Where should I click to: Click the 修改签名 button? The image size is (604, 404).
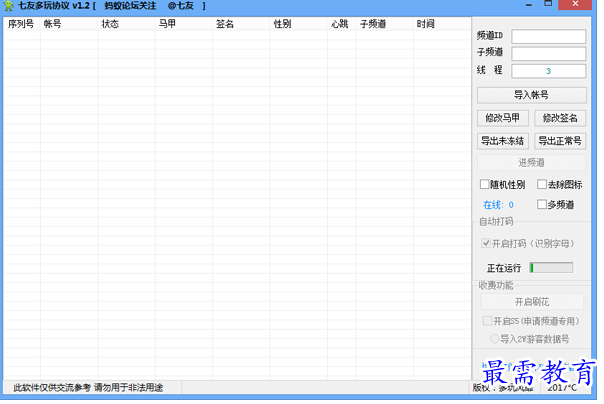coord(560,118)
